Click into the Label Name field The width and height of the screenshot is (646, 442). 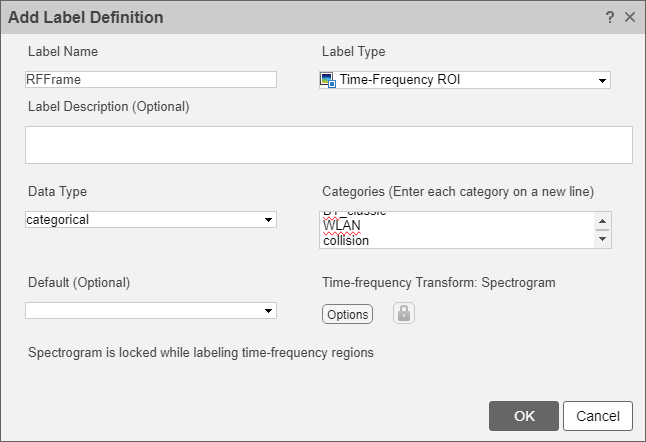150,80
